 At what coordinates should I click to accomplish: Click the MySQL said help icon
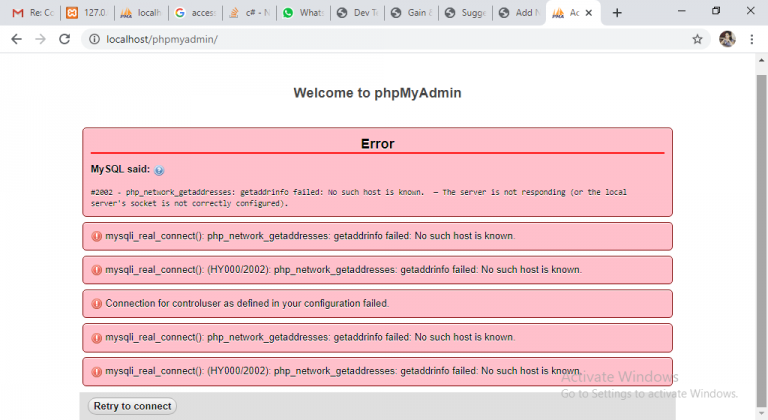click(x=160, y=171)
